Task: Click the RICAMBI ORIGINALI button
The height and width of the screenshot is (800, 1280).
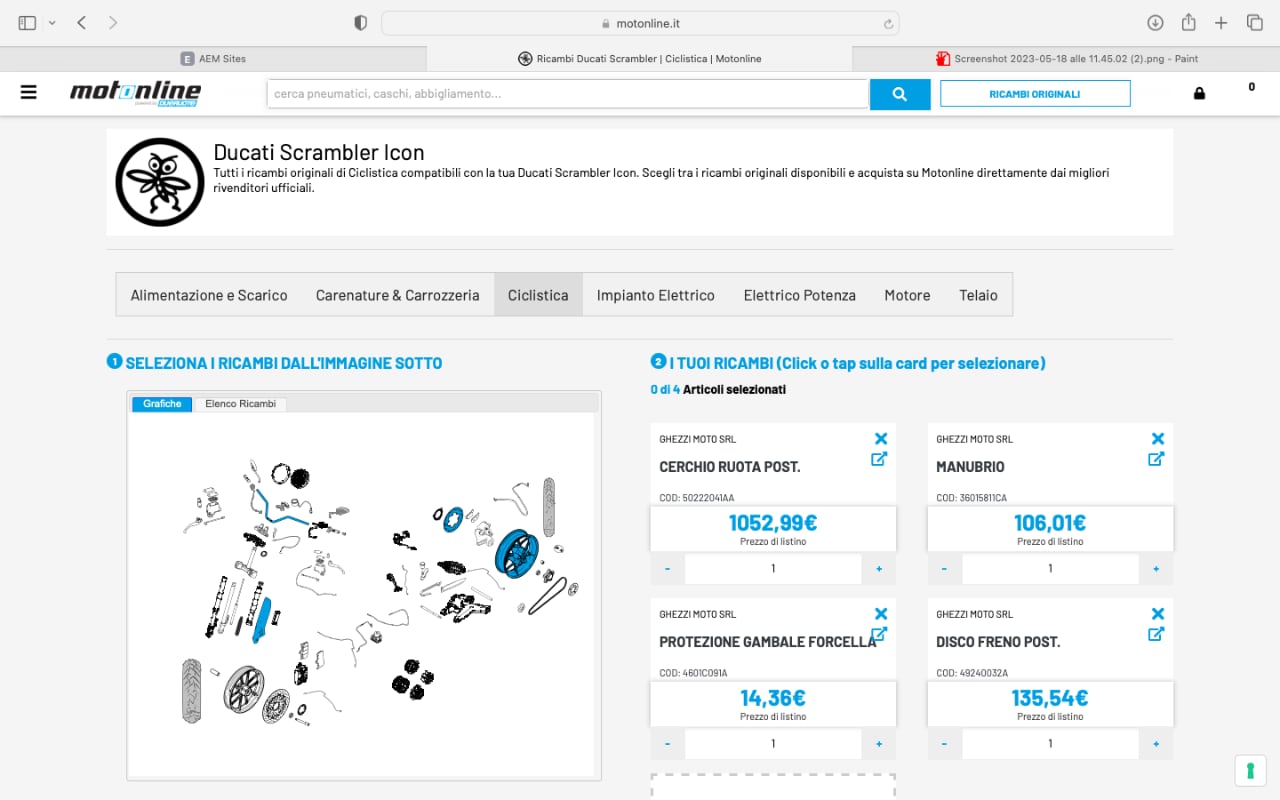Action: (1034, 94)
